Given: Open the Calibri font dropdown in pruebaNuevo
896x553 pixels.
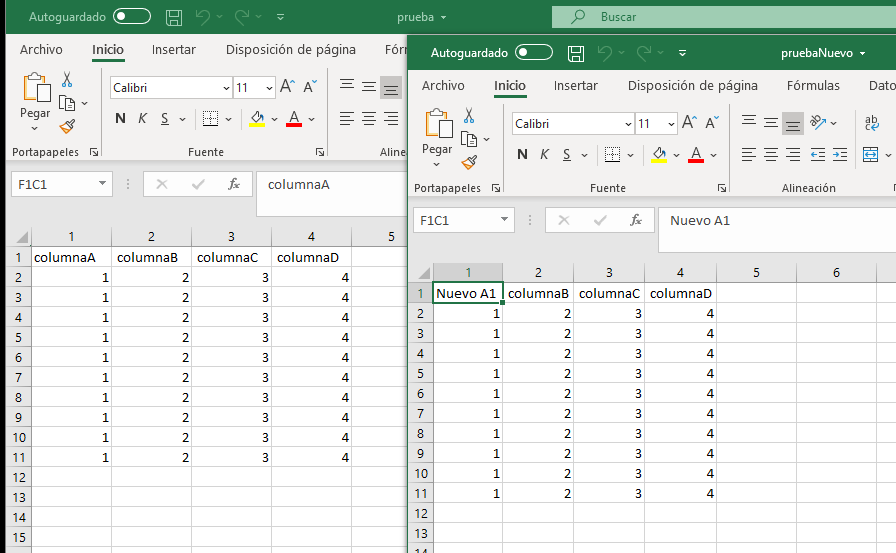Looking at the screenshot, I should tap(628, 124).
